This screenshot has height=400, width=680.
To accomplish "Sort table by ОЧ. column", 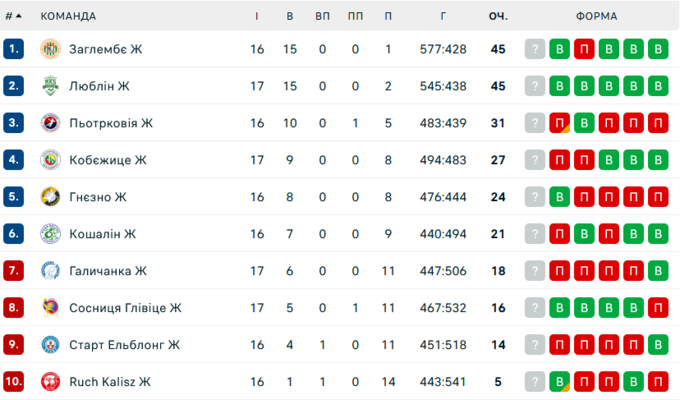I will click(x=498, y=16).
